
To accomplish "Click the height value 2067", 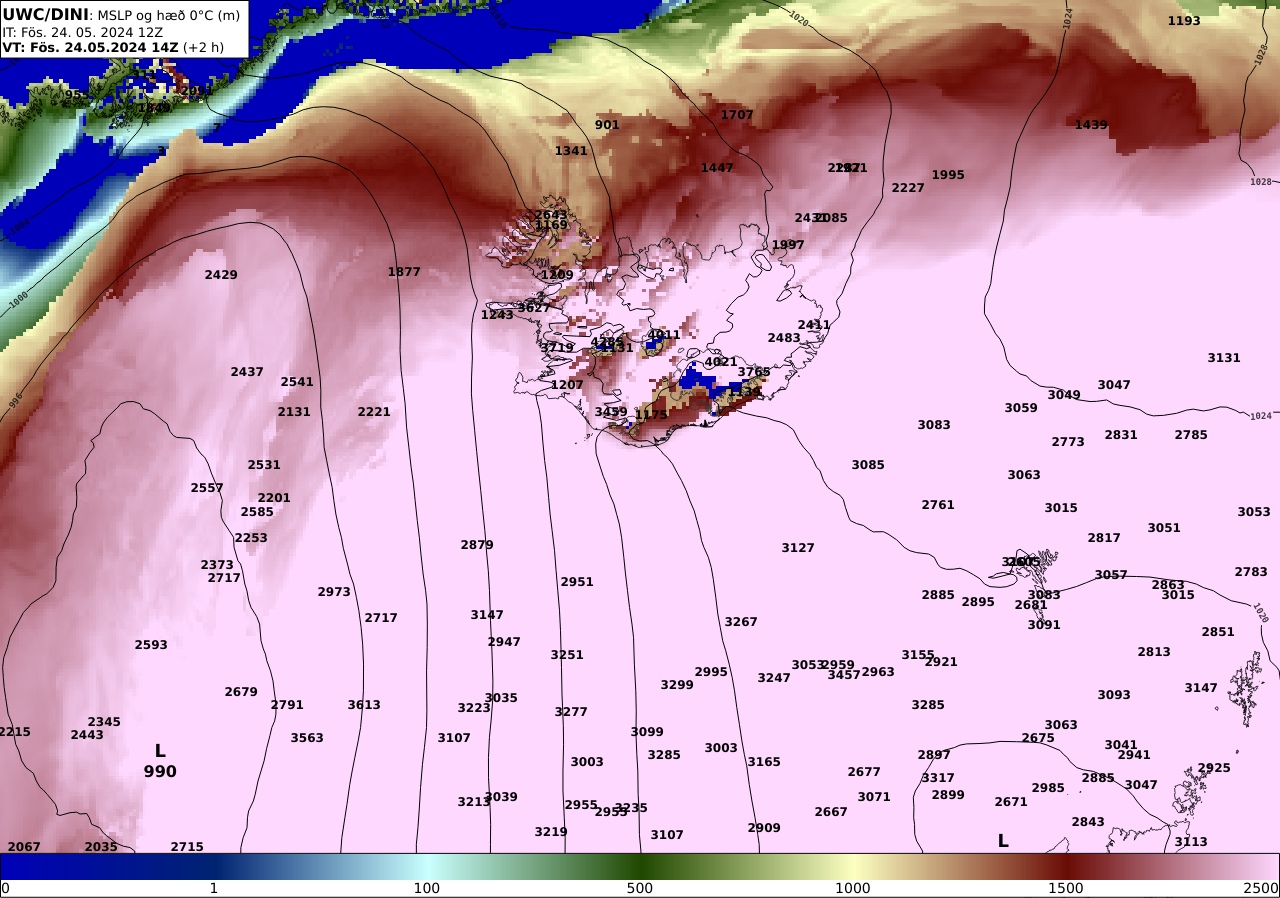I will click(x=24, y=847).
